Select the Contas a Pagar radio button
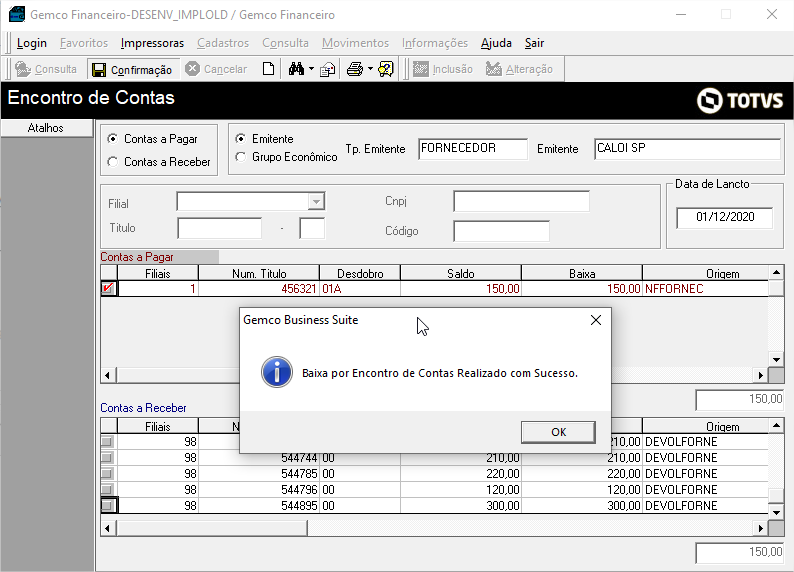This screenshot has width=794, height=572. click(112, 139)
